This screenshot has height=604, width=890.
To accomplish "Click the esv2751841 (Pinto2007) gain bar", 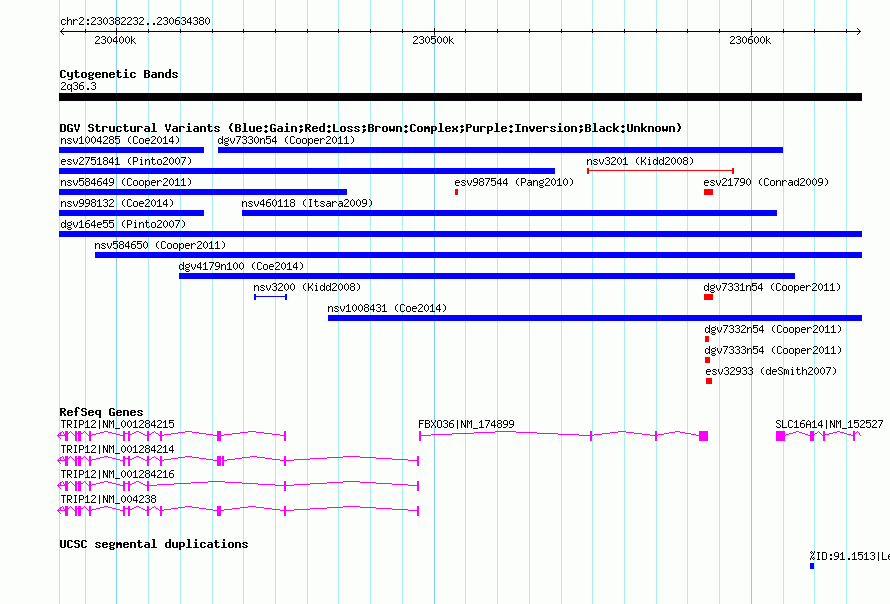I will (307, 171).
